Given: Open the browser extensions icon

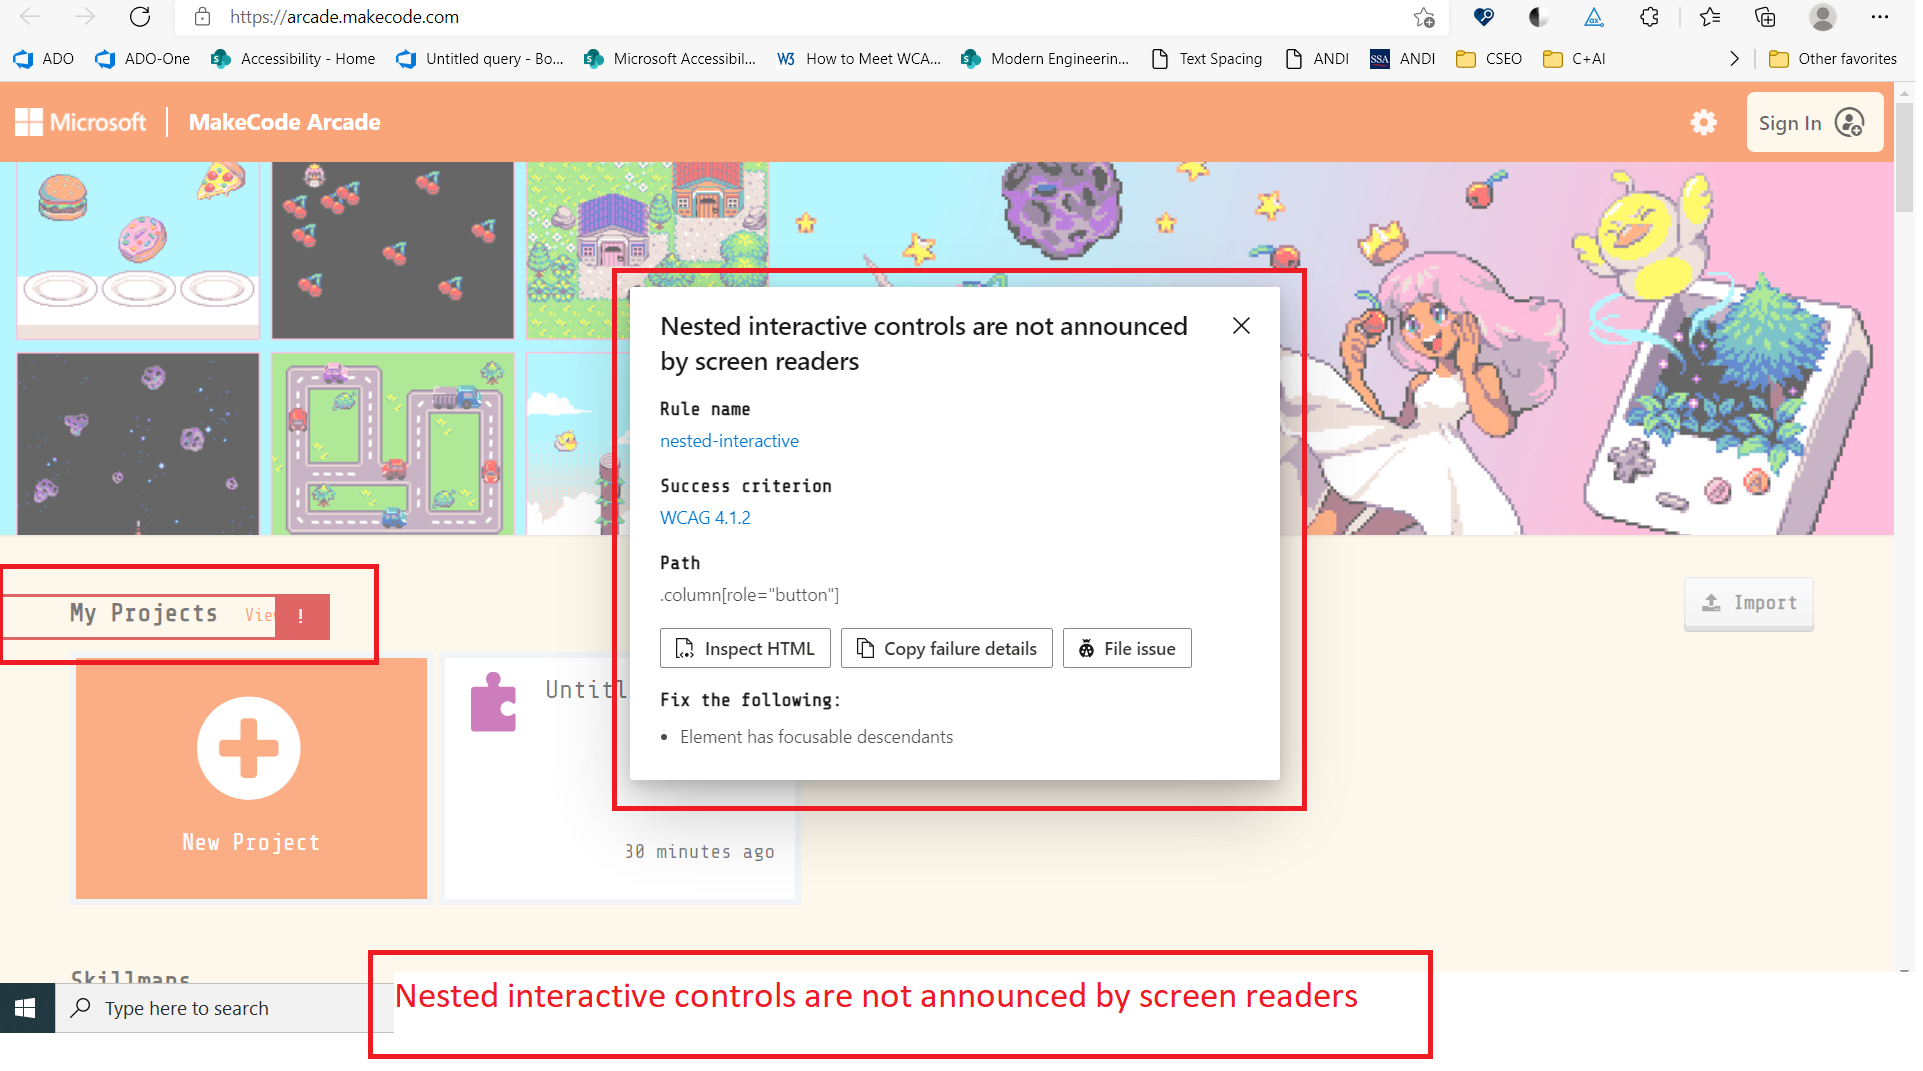Looking at the screenshot, I should pyautogui.click(x=1649, y=17).
